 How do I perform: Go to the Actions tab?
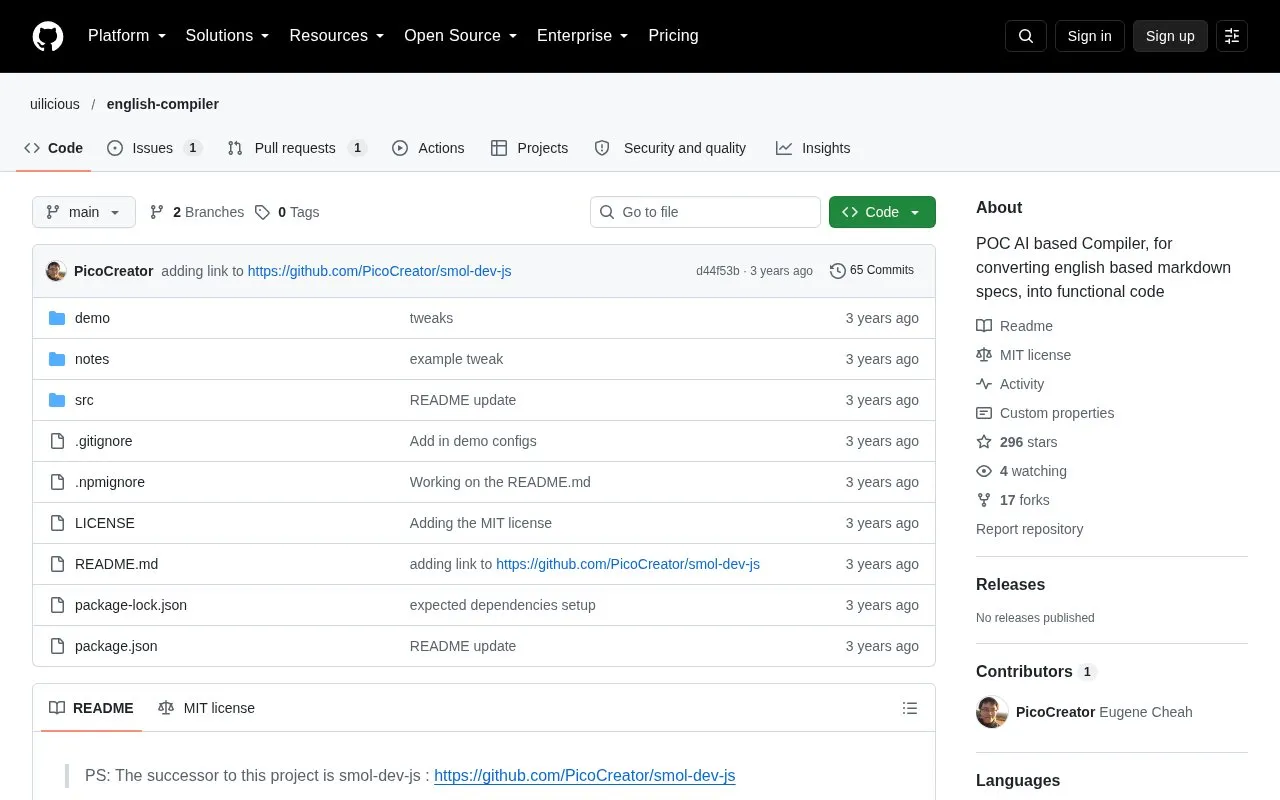click(x=428, y=148)
